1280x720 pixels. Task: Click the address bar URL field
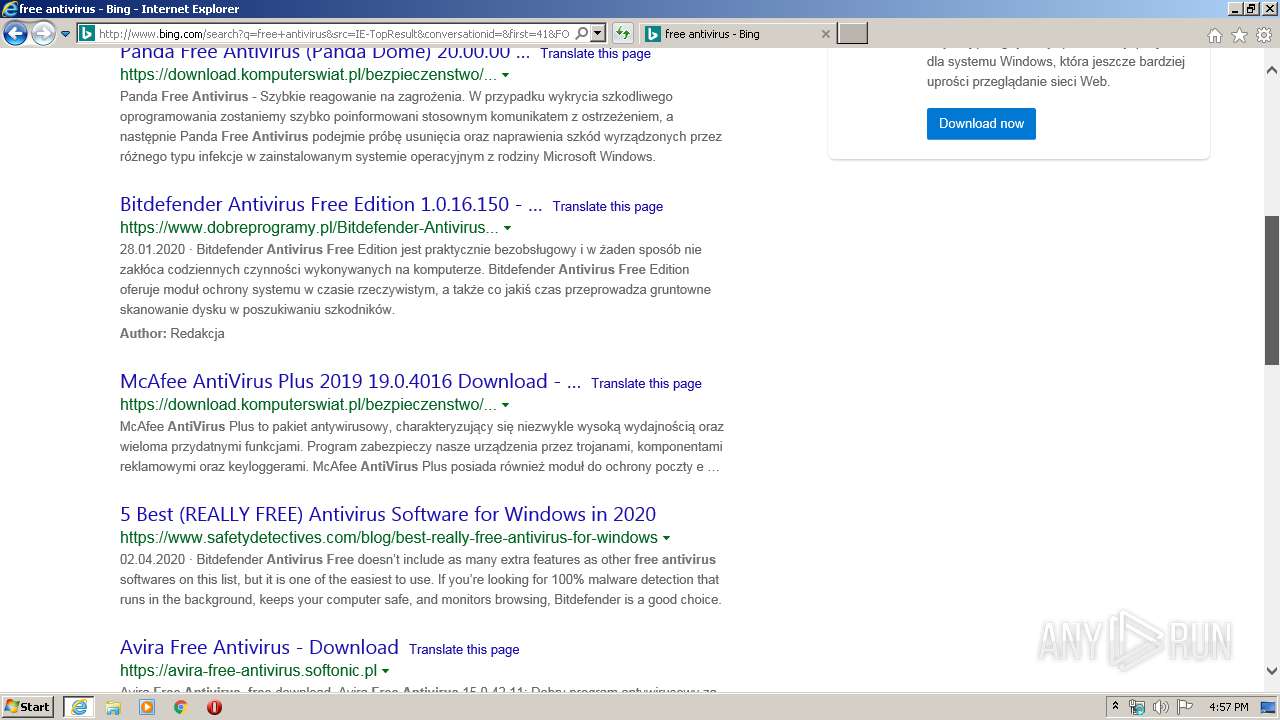pos(335,34)
